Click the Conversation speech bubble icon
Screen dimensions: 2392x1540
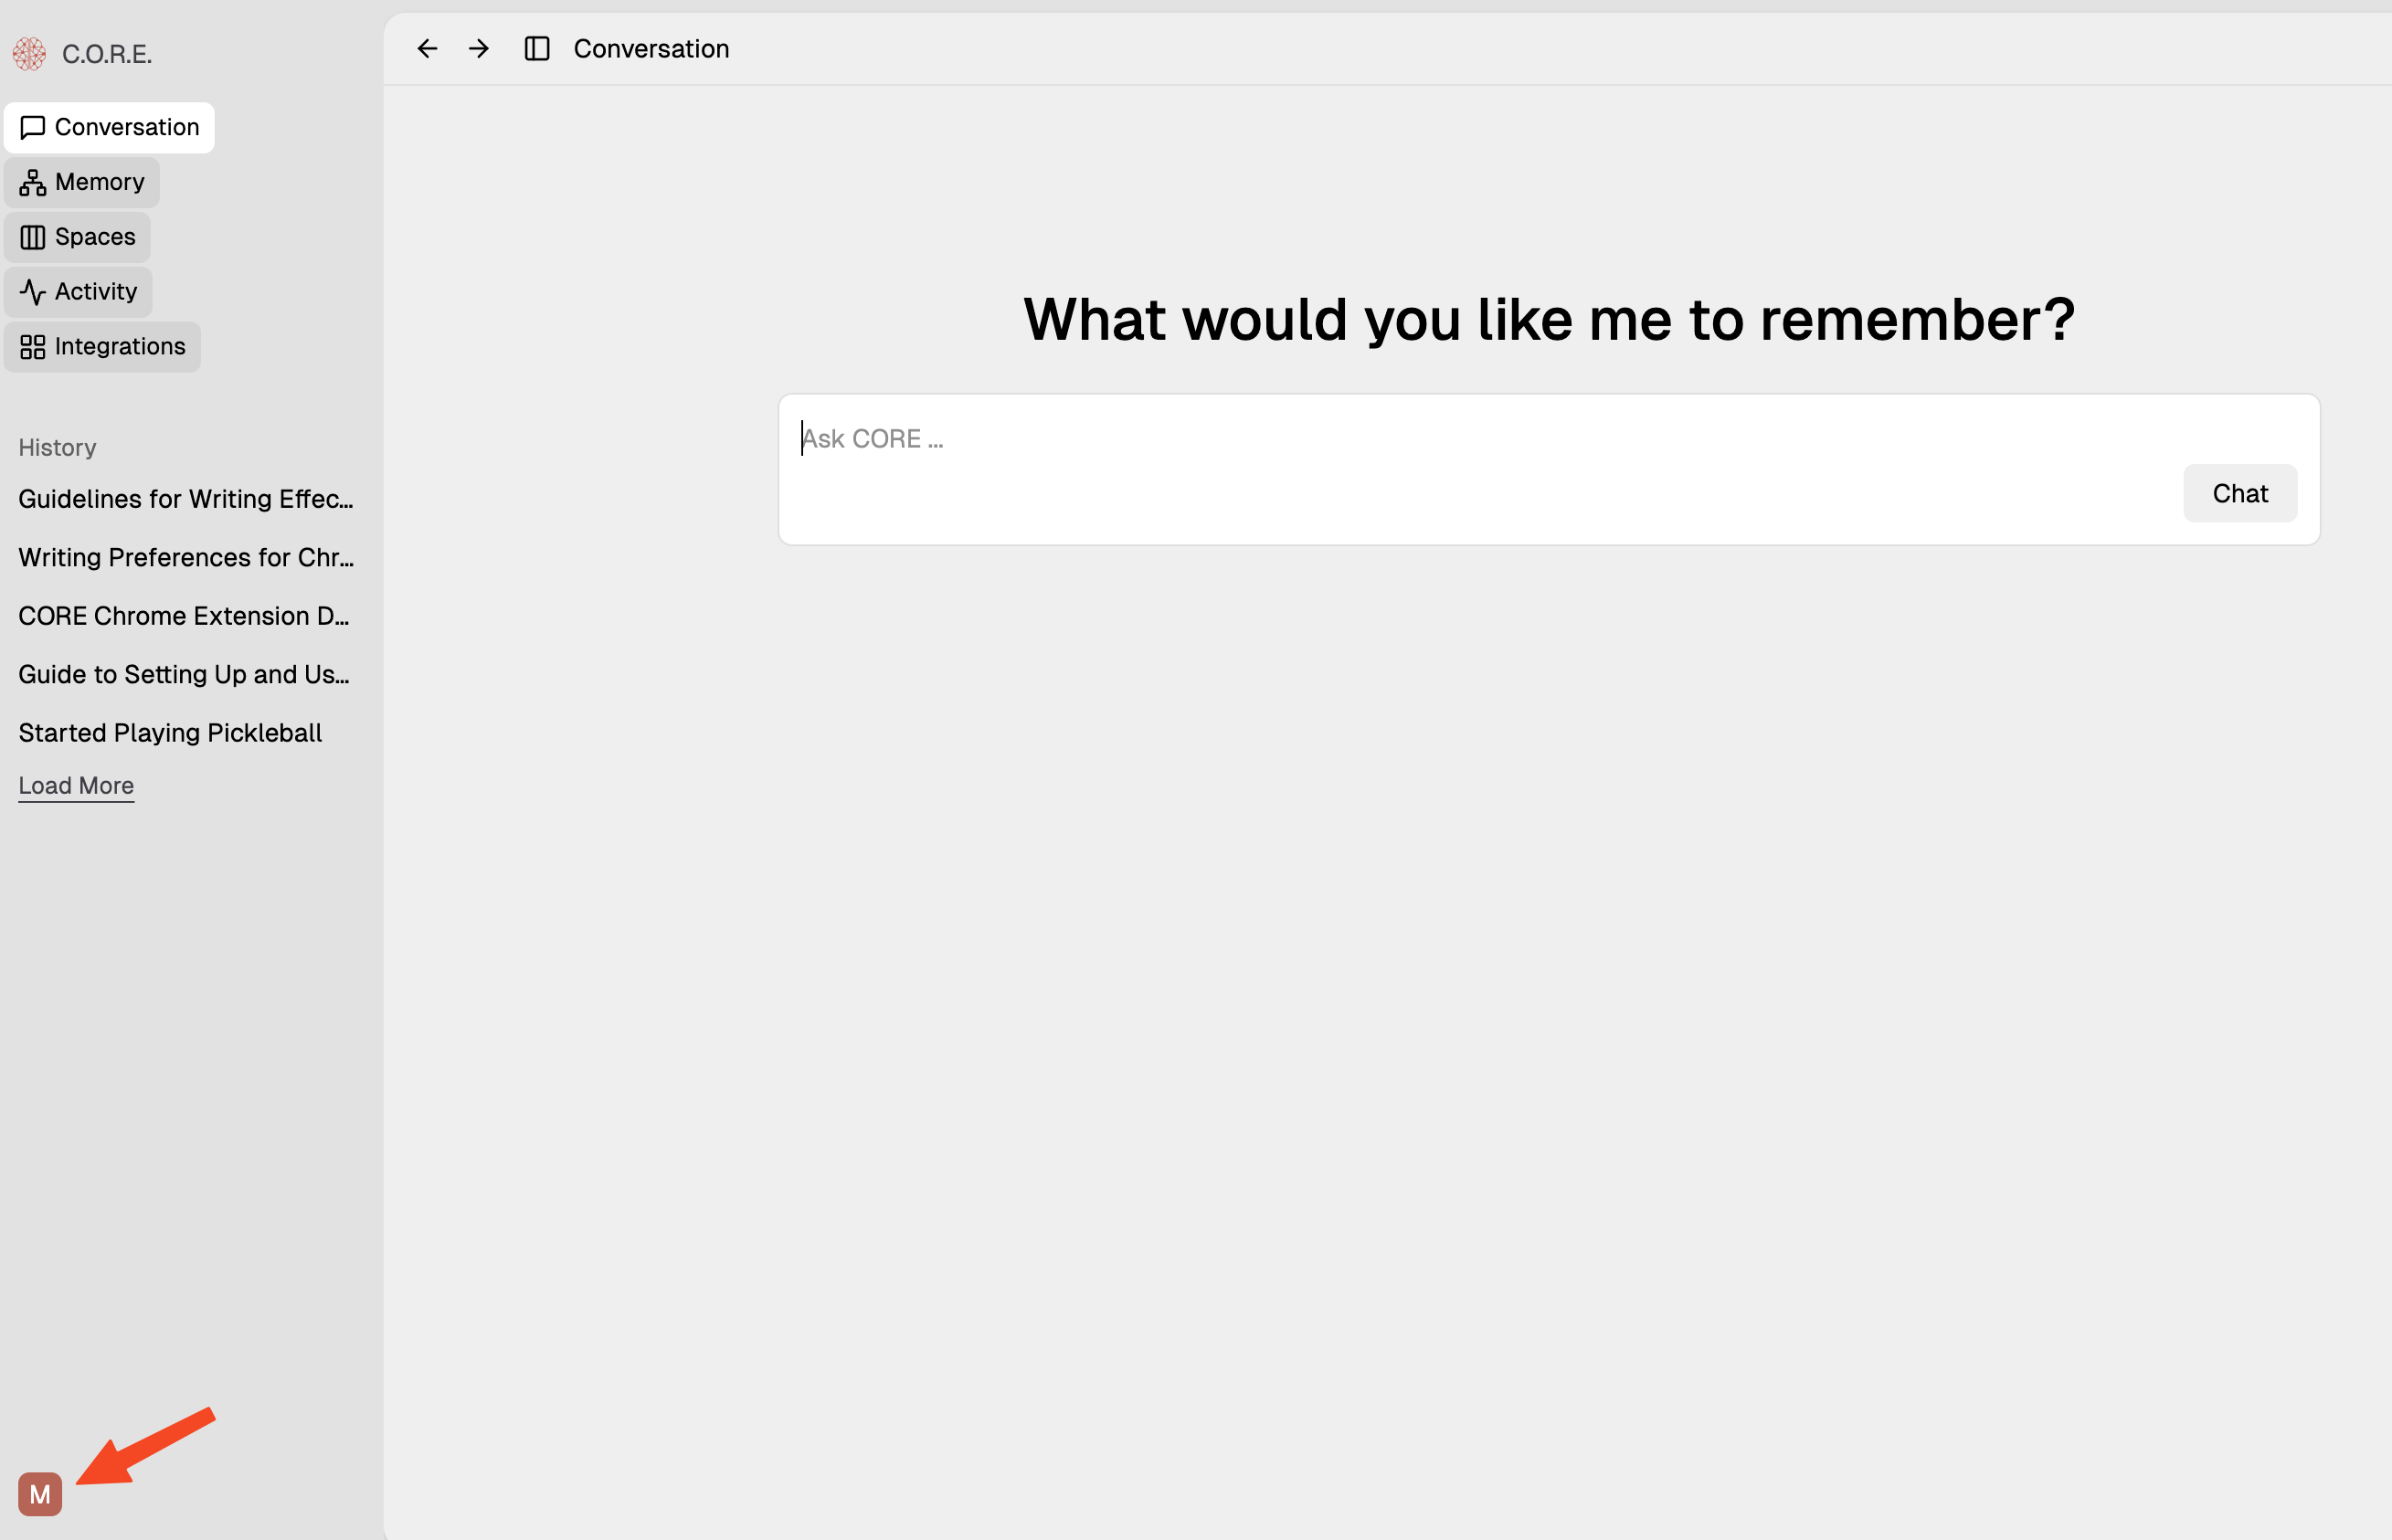33,128
